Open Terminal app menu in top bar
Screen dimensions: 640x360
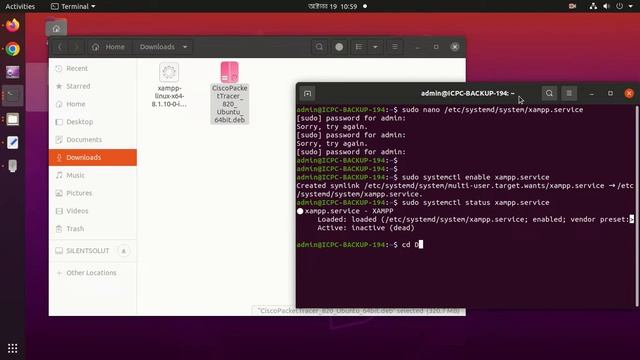pyautogui.click(x=73, y=6)
